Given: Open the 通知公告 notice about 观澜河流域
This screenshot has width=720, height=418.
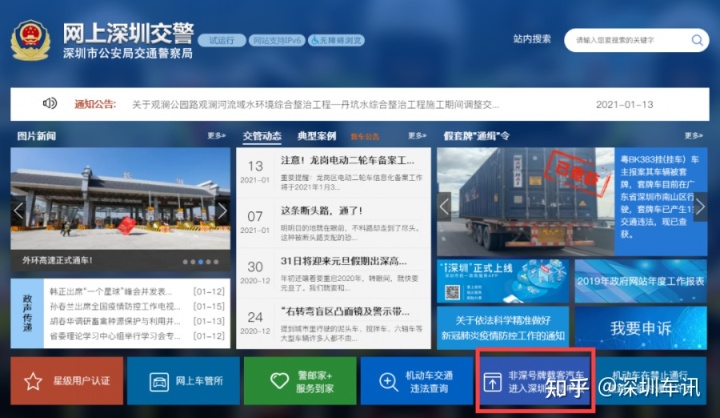Looking at the screenshot, I should [315, 105].
